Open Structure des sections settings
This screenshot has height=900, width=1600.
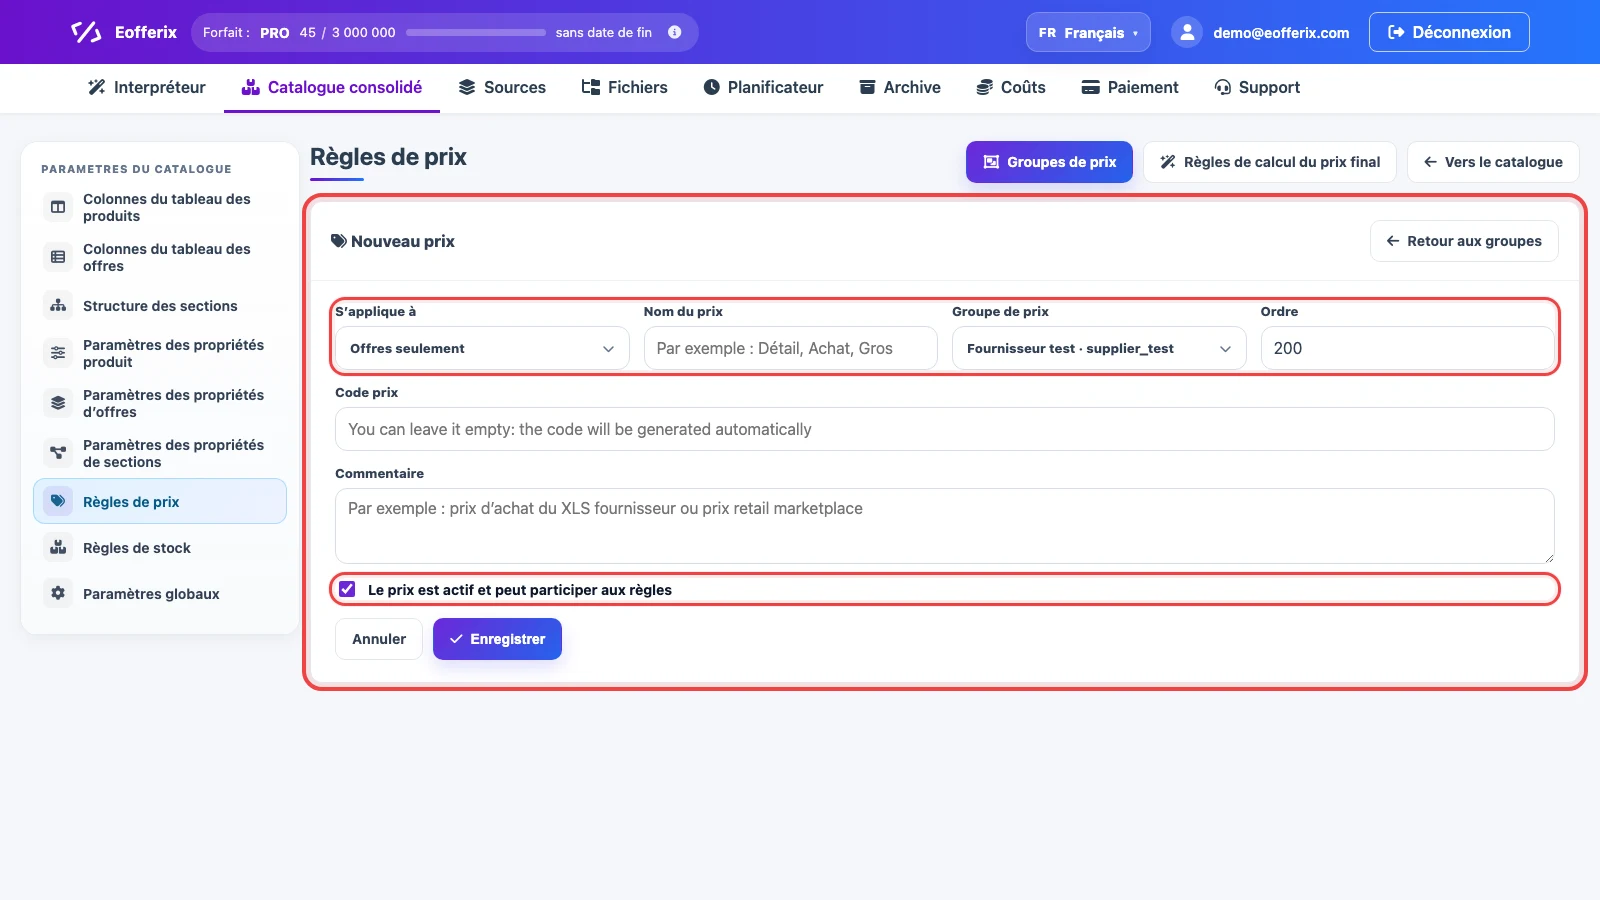(x=160, y=306)
